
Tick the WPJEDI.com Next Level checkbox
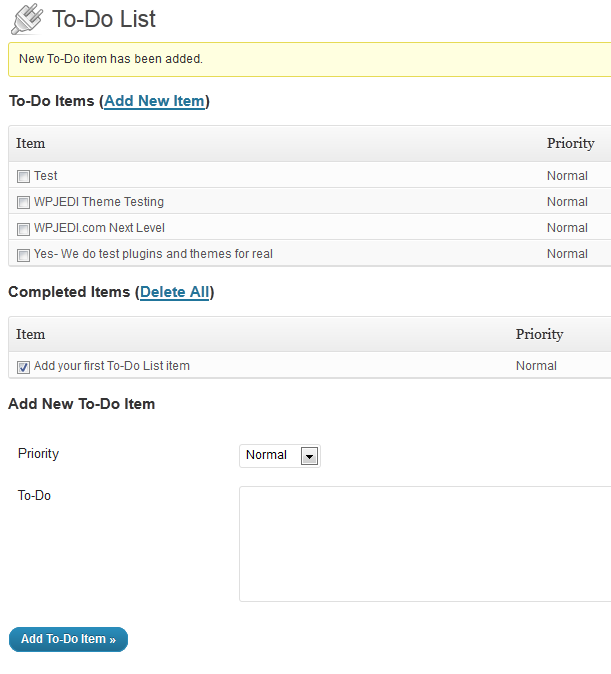point(23,229)
